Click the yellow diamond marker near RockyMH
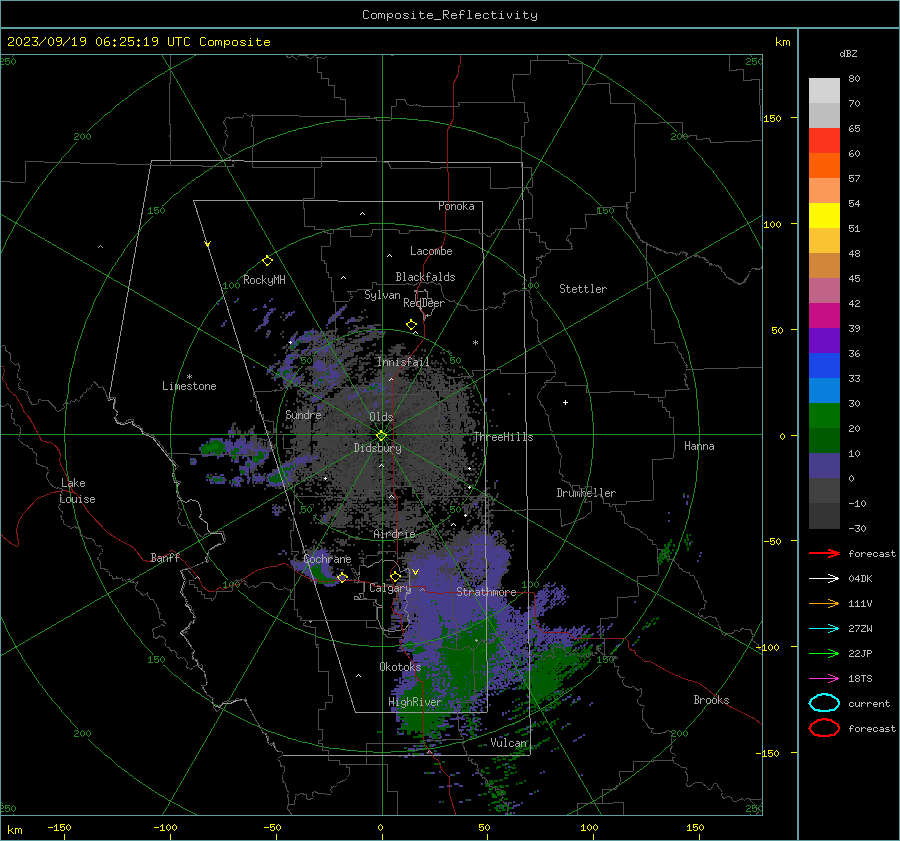The width and height of the screenshot is (900, 841). 267,261
